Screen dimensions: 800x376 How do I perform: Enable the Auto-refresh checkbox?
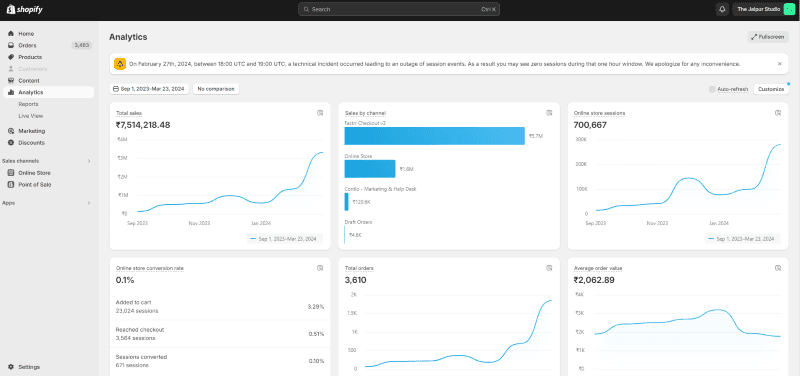coord(712,89)
